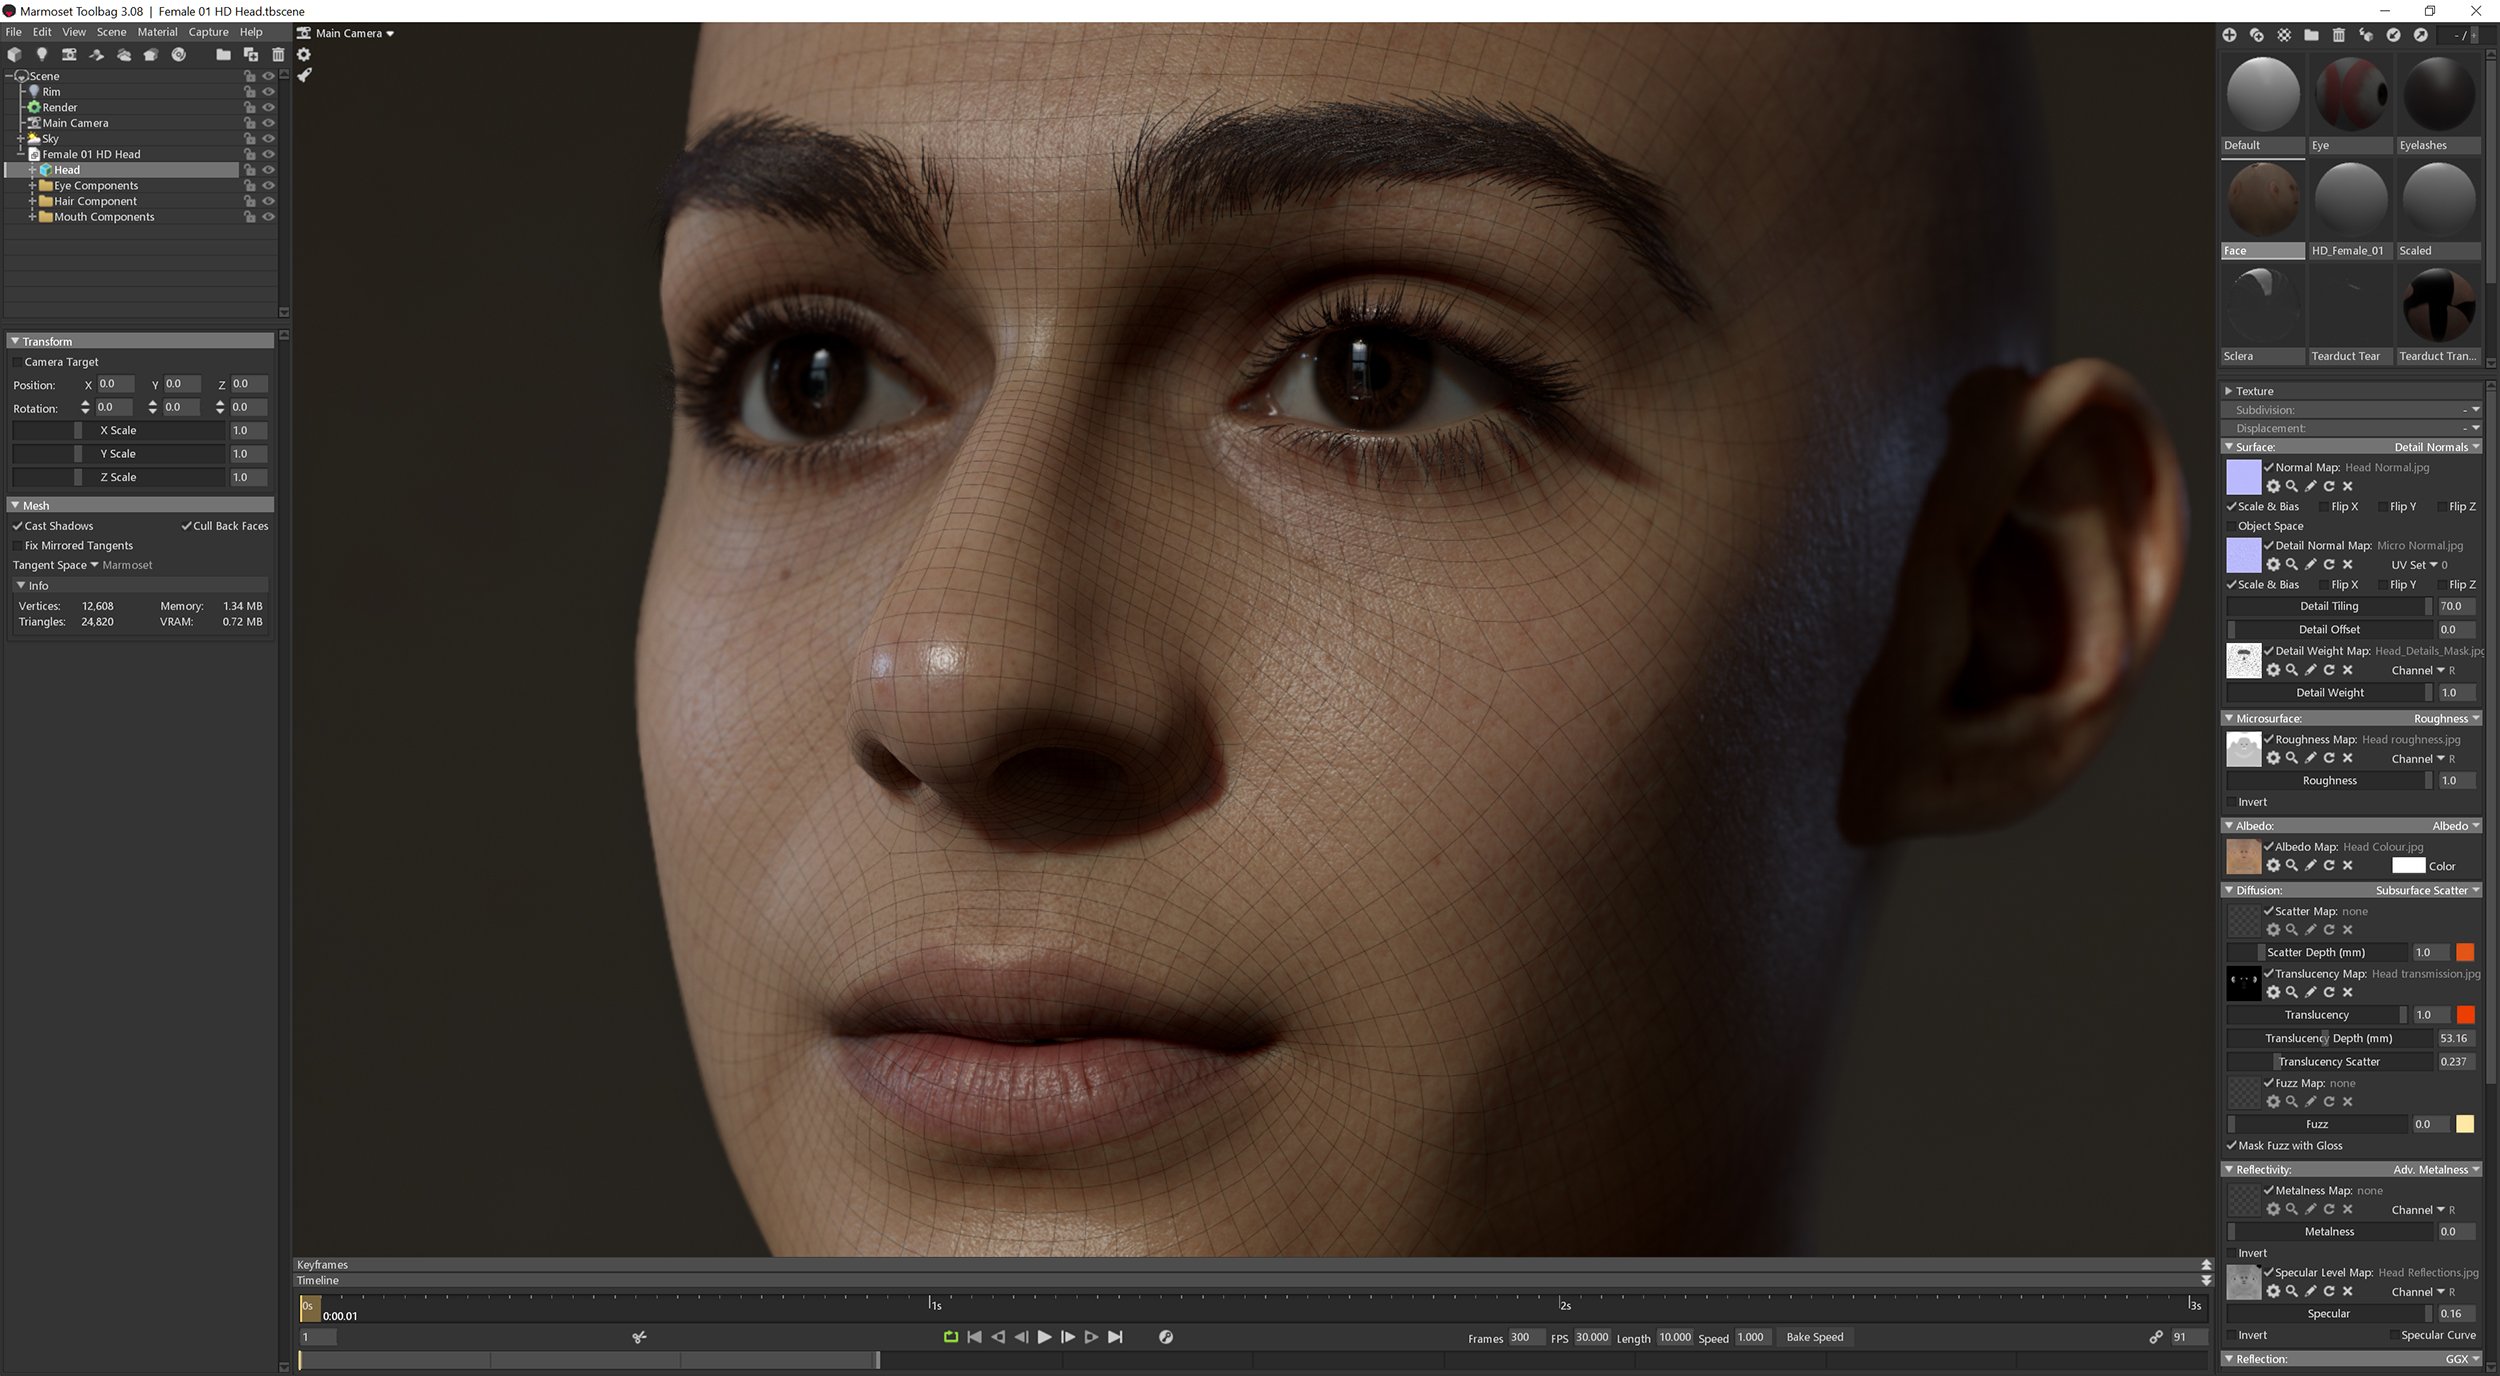
Task: Import material with the inward arrow icon
Action: (x=2393, y=35)
